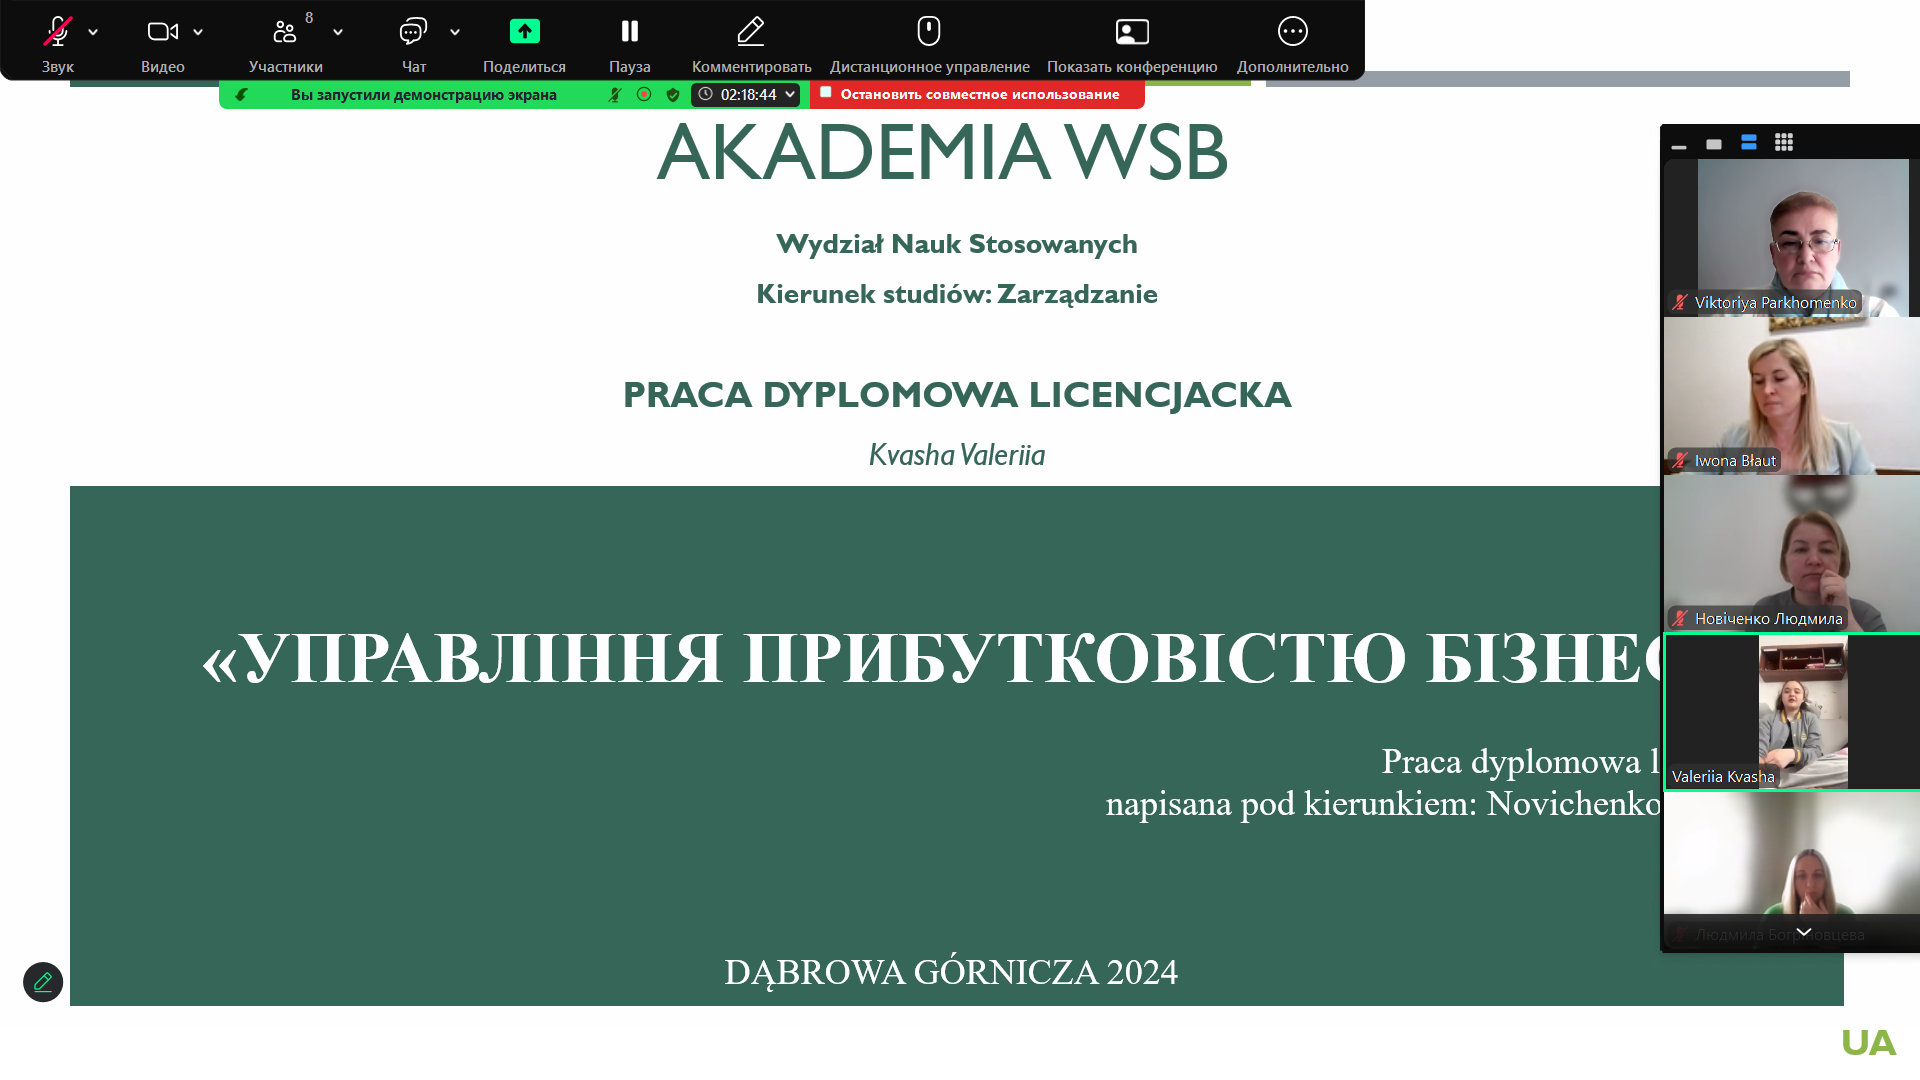
Task: Open the Дополнительно more menu
Action: (x=1292, y=32)
